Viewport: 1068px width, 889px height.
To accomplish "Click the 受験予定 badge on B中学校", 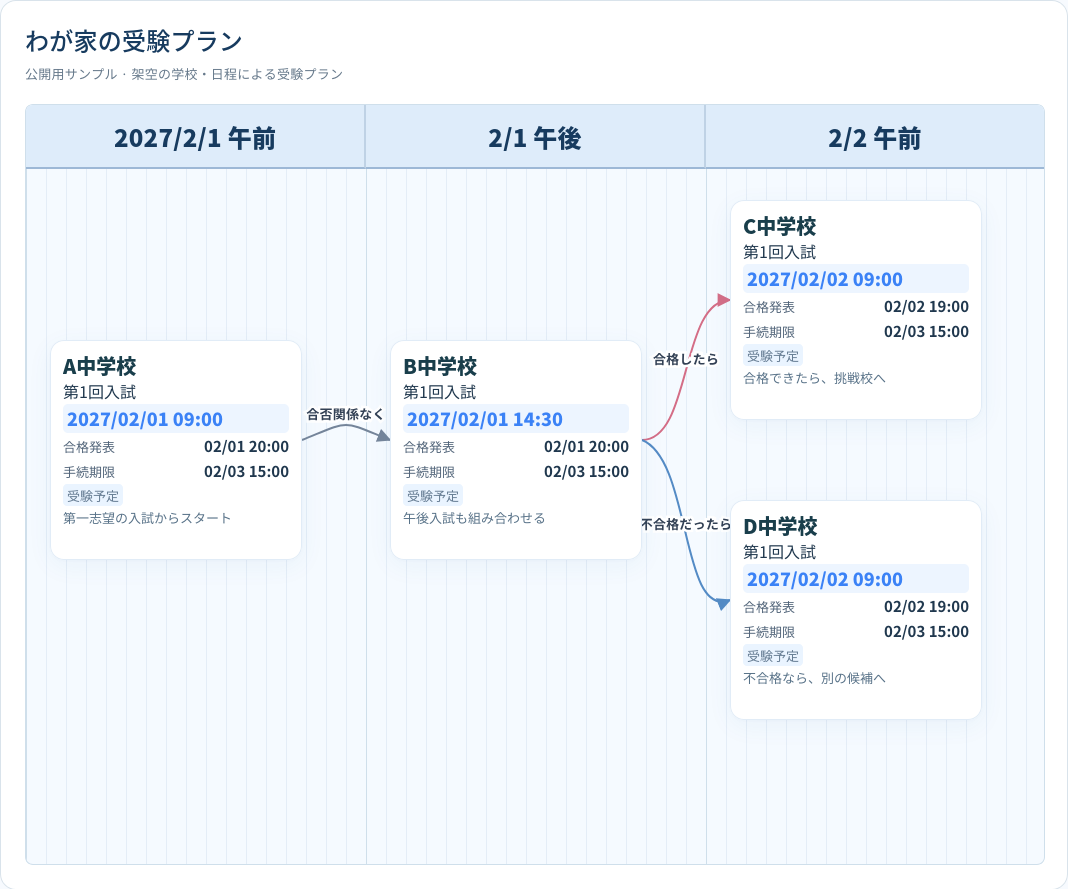I will (x=433, y=496).
